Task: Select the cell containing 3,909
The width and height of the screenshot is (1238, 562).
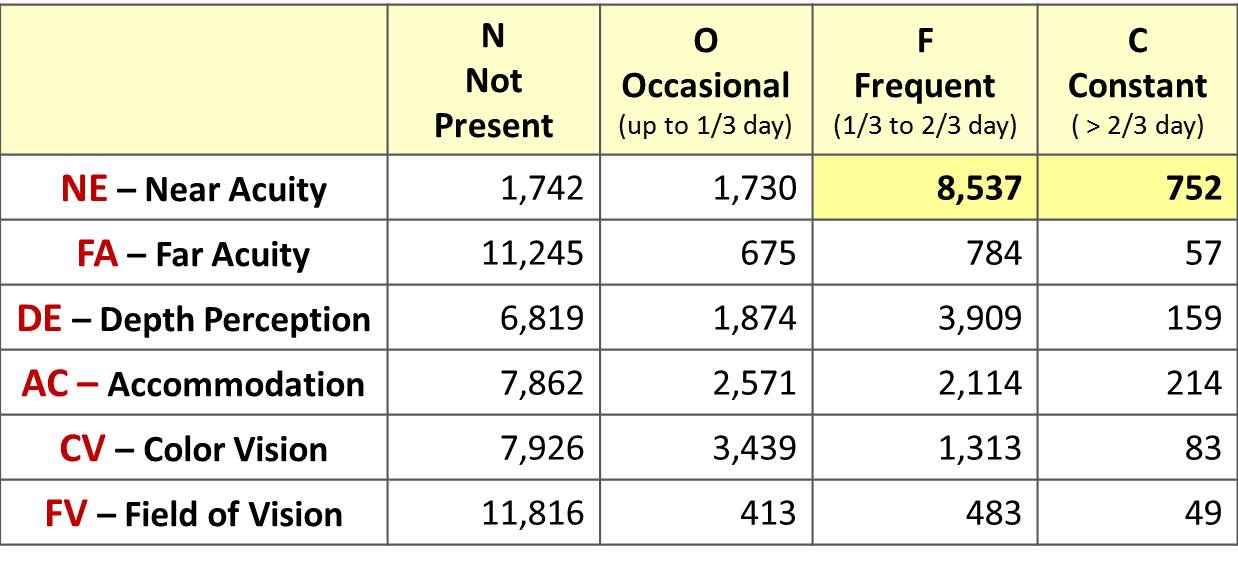Action: tap(925, 318)
